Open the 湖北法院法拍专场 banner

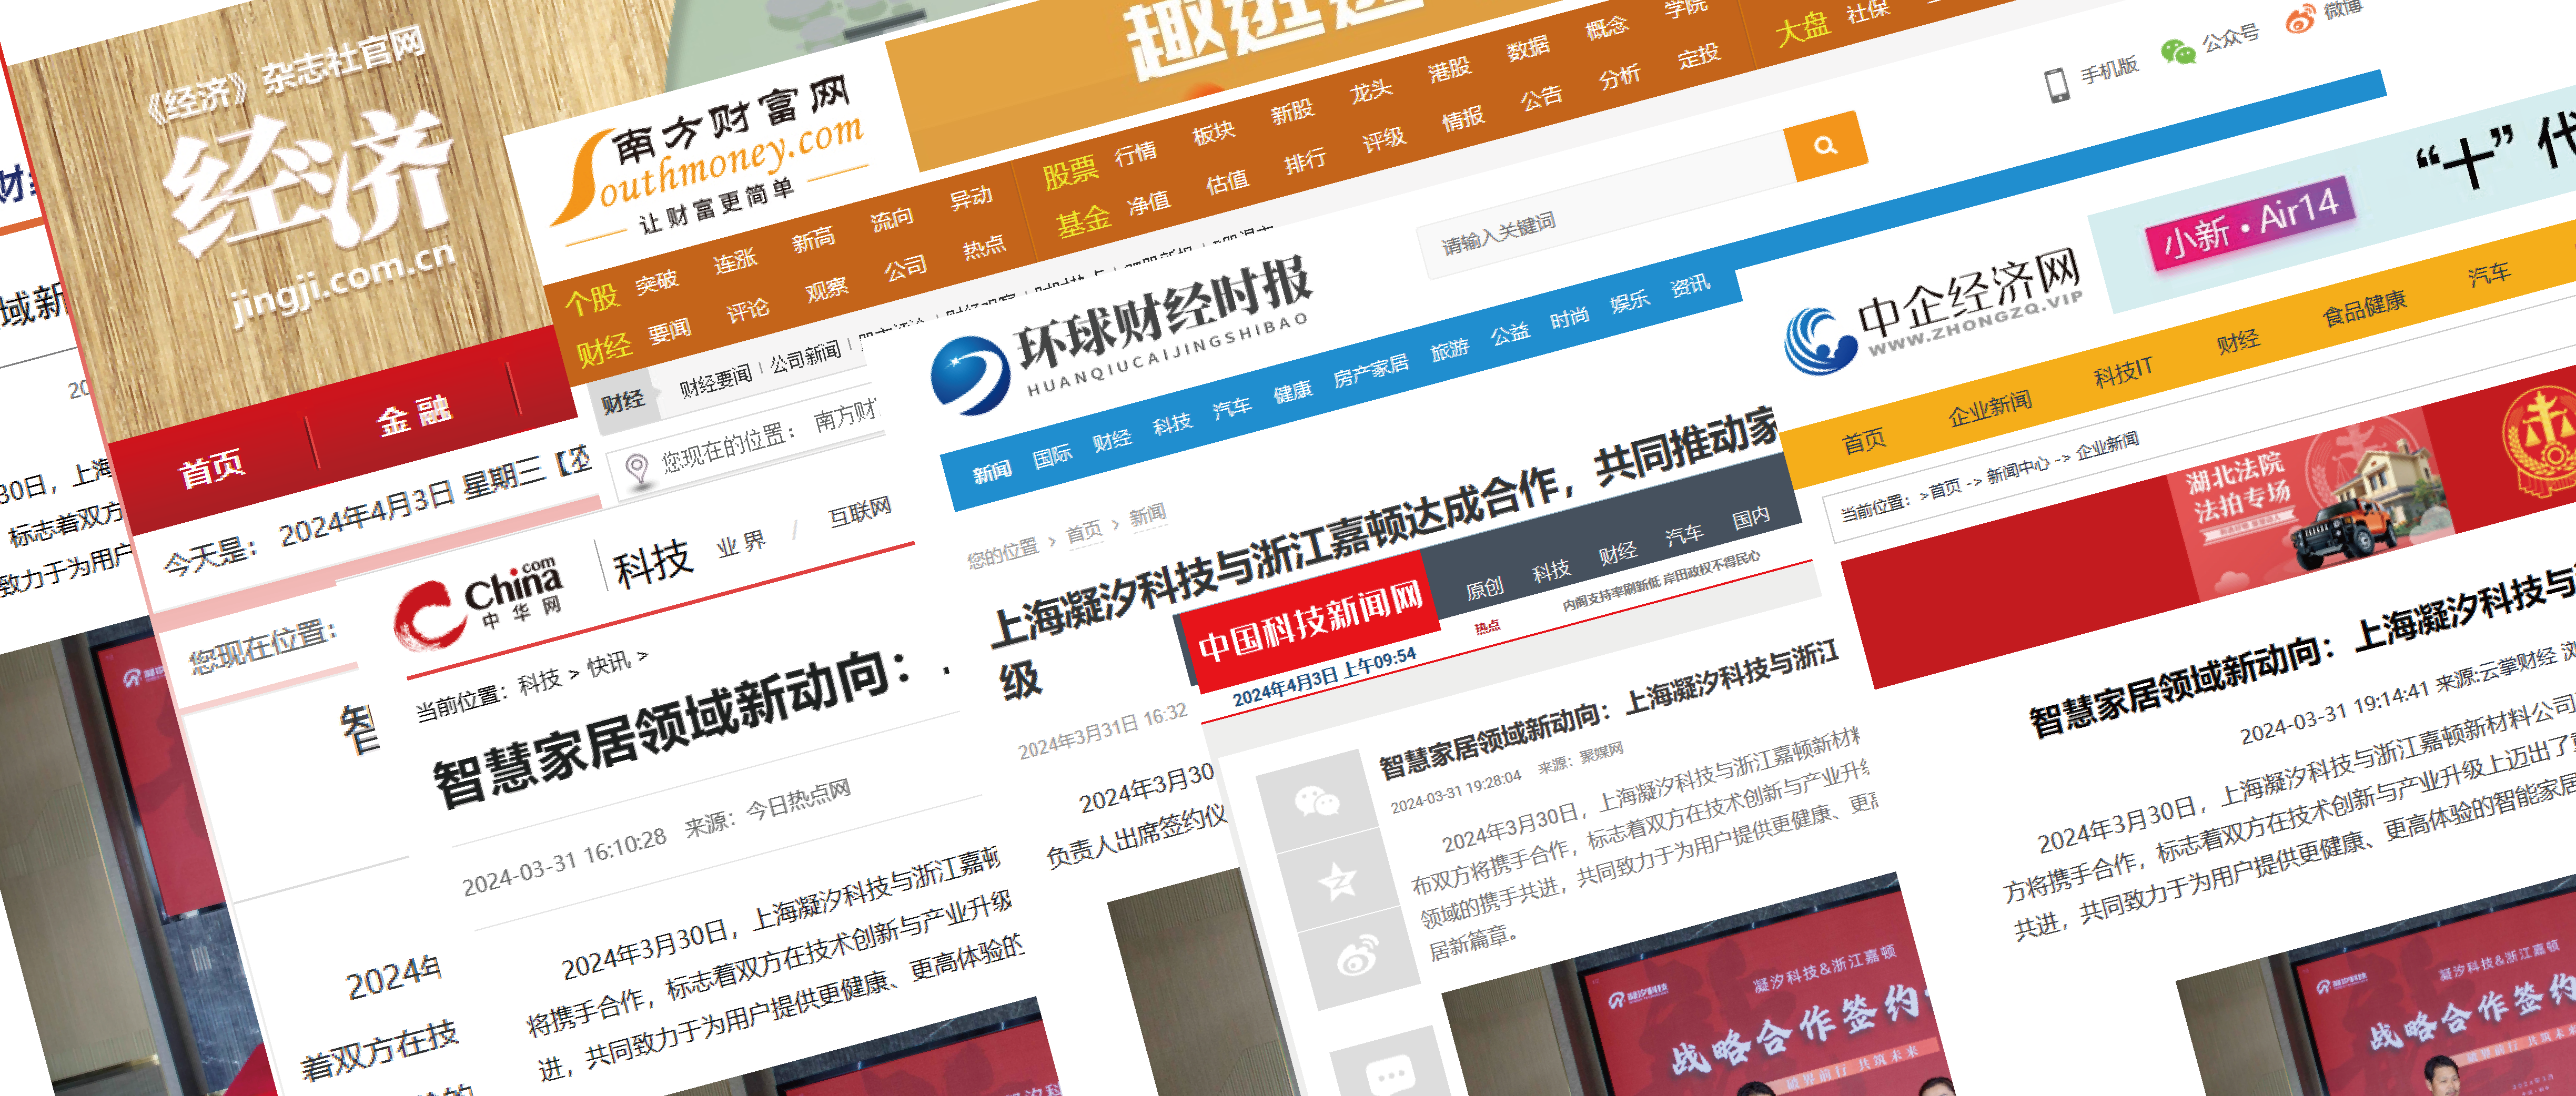[2311, 503]
